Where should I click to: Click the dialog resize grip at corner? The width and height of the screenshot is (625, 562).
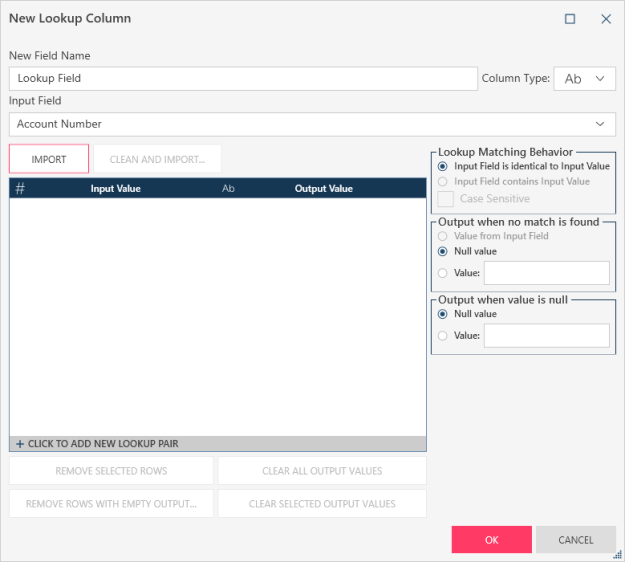pos(618,554)
